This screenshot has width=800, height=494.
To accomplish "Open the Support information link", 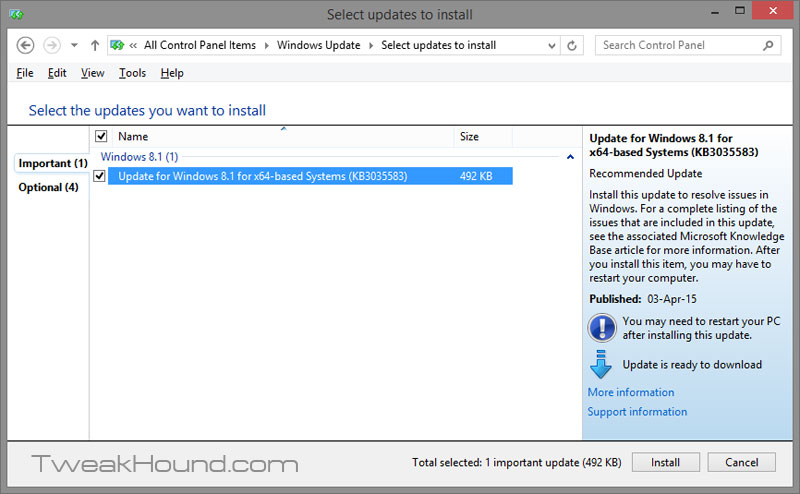I will 637,411.
